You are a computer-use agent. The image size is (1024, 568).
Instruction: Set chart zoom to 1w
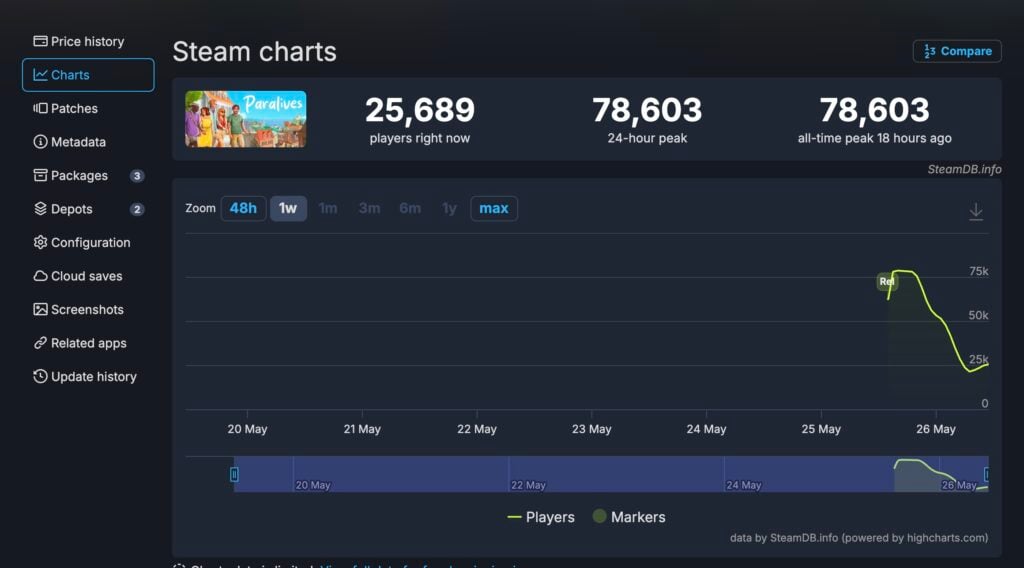pos(288,208)
